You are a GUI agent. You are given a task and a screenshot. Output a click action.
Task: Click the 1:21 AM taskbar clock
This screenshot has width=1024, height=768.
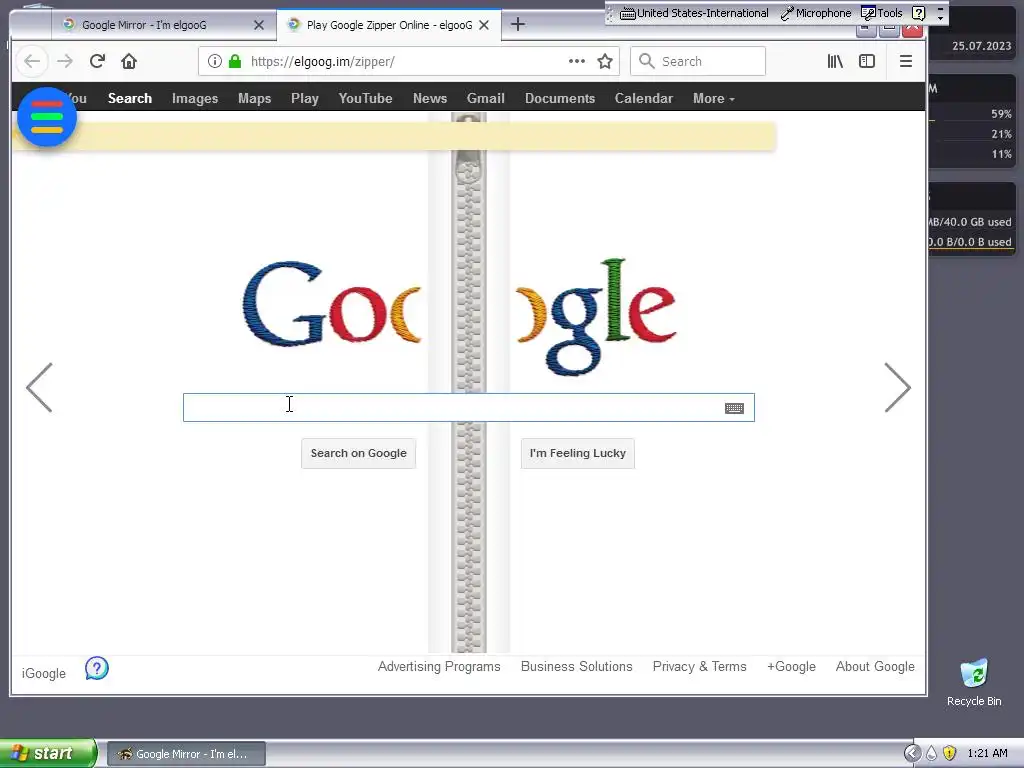(x=987, y=753)
